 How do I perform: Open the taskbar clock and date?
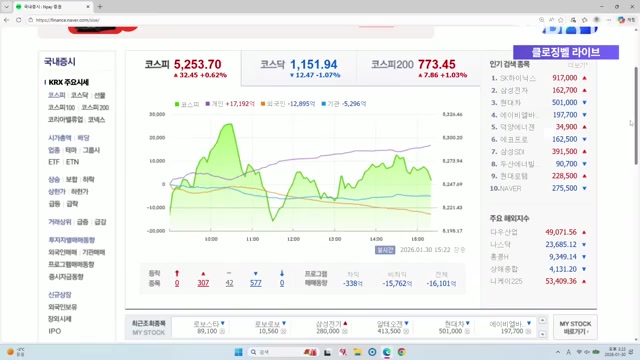614,352
